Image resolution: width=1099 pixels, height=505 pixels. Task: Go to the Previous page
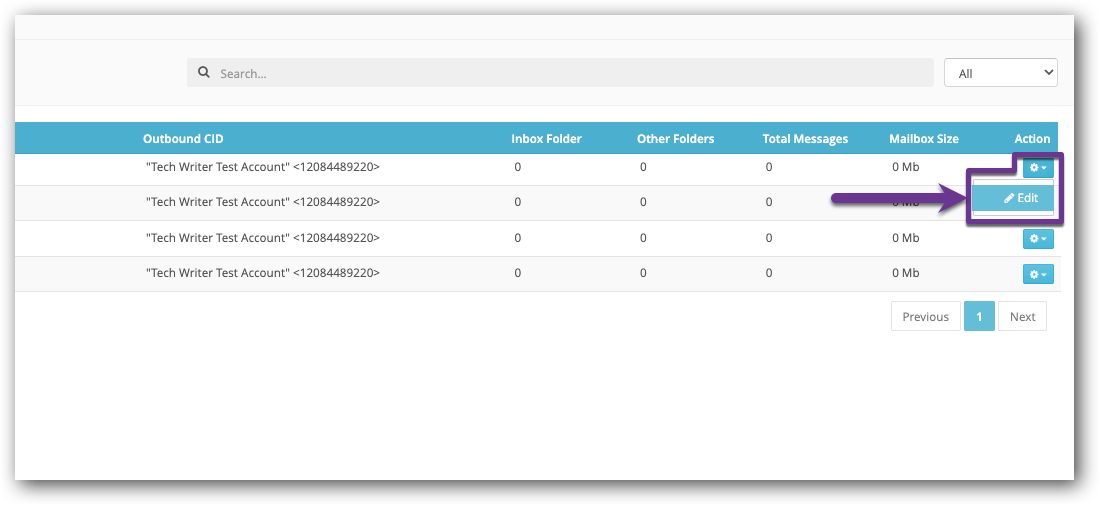pyautogui.click(x=925, y=317)
